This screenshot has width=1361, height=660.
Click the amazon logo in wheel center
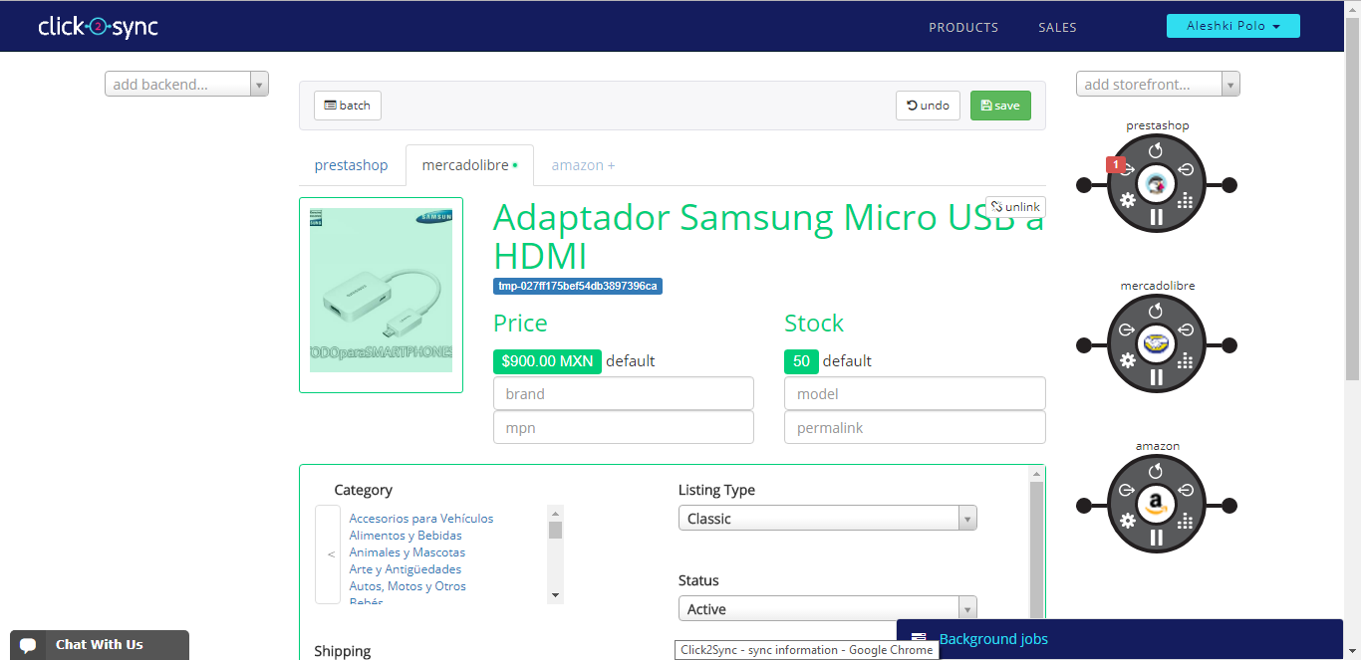pyautogui.click(x=1157, y=504)
